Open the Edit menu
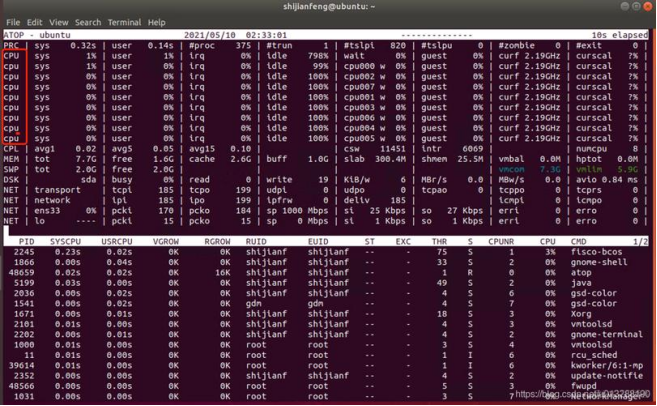 (x=34, y=22)
